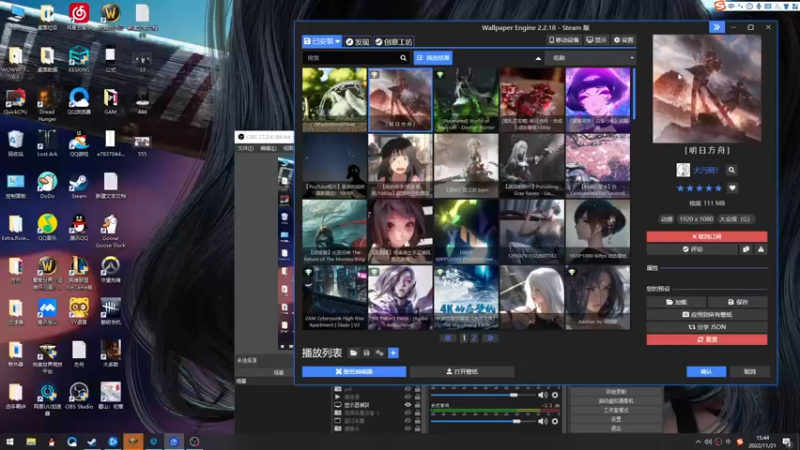Click the magnifier icon in search box
This screenshot has width=800, height=450.
pos(403,58)
